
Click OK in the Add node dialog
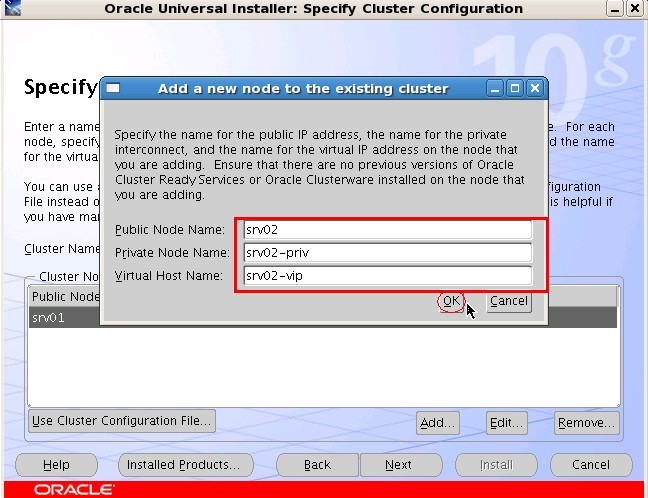pyautogui.click(x=451, y=301)
